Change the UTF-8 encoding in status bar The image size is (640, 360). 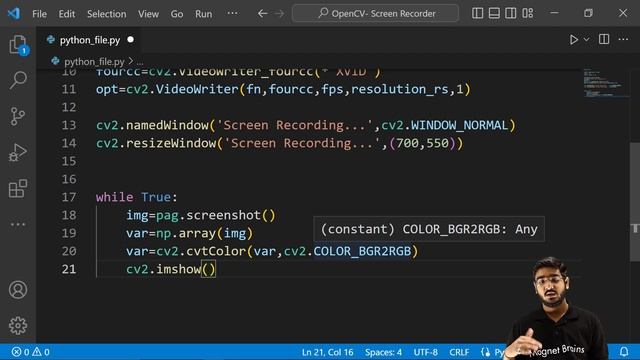coord(425,352)
